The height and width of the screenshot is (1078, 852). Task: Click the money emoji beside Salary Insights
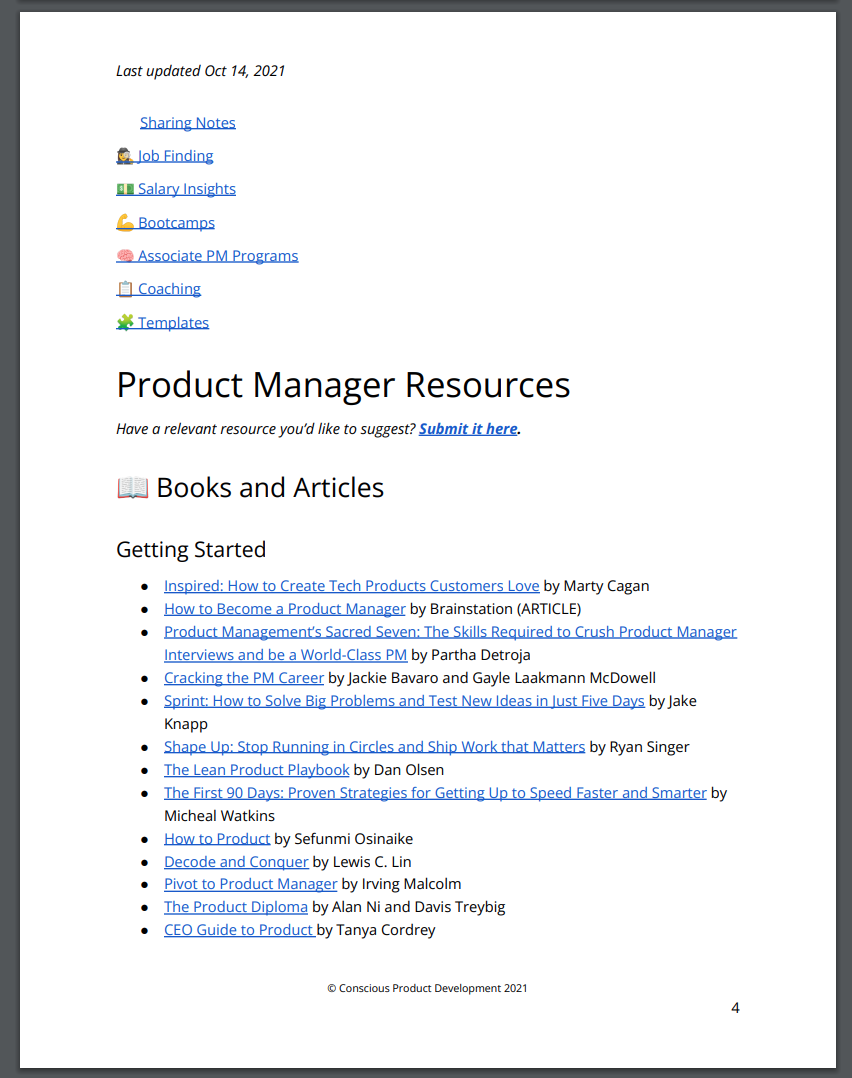tap(125, 189)
